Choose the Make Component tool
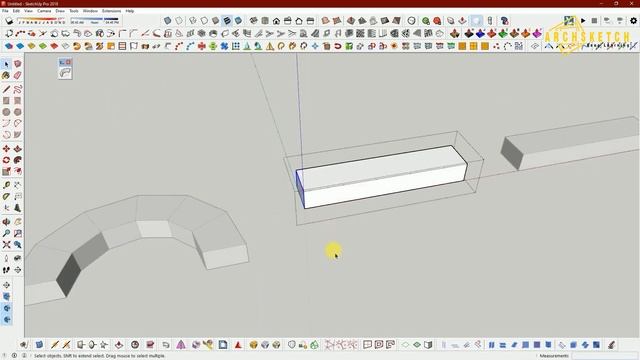Screen dimensions: 640x360 18,64
